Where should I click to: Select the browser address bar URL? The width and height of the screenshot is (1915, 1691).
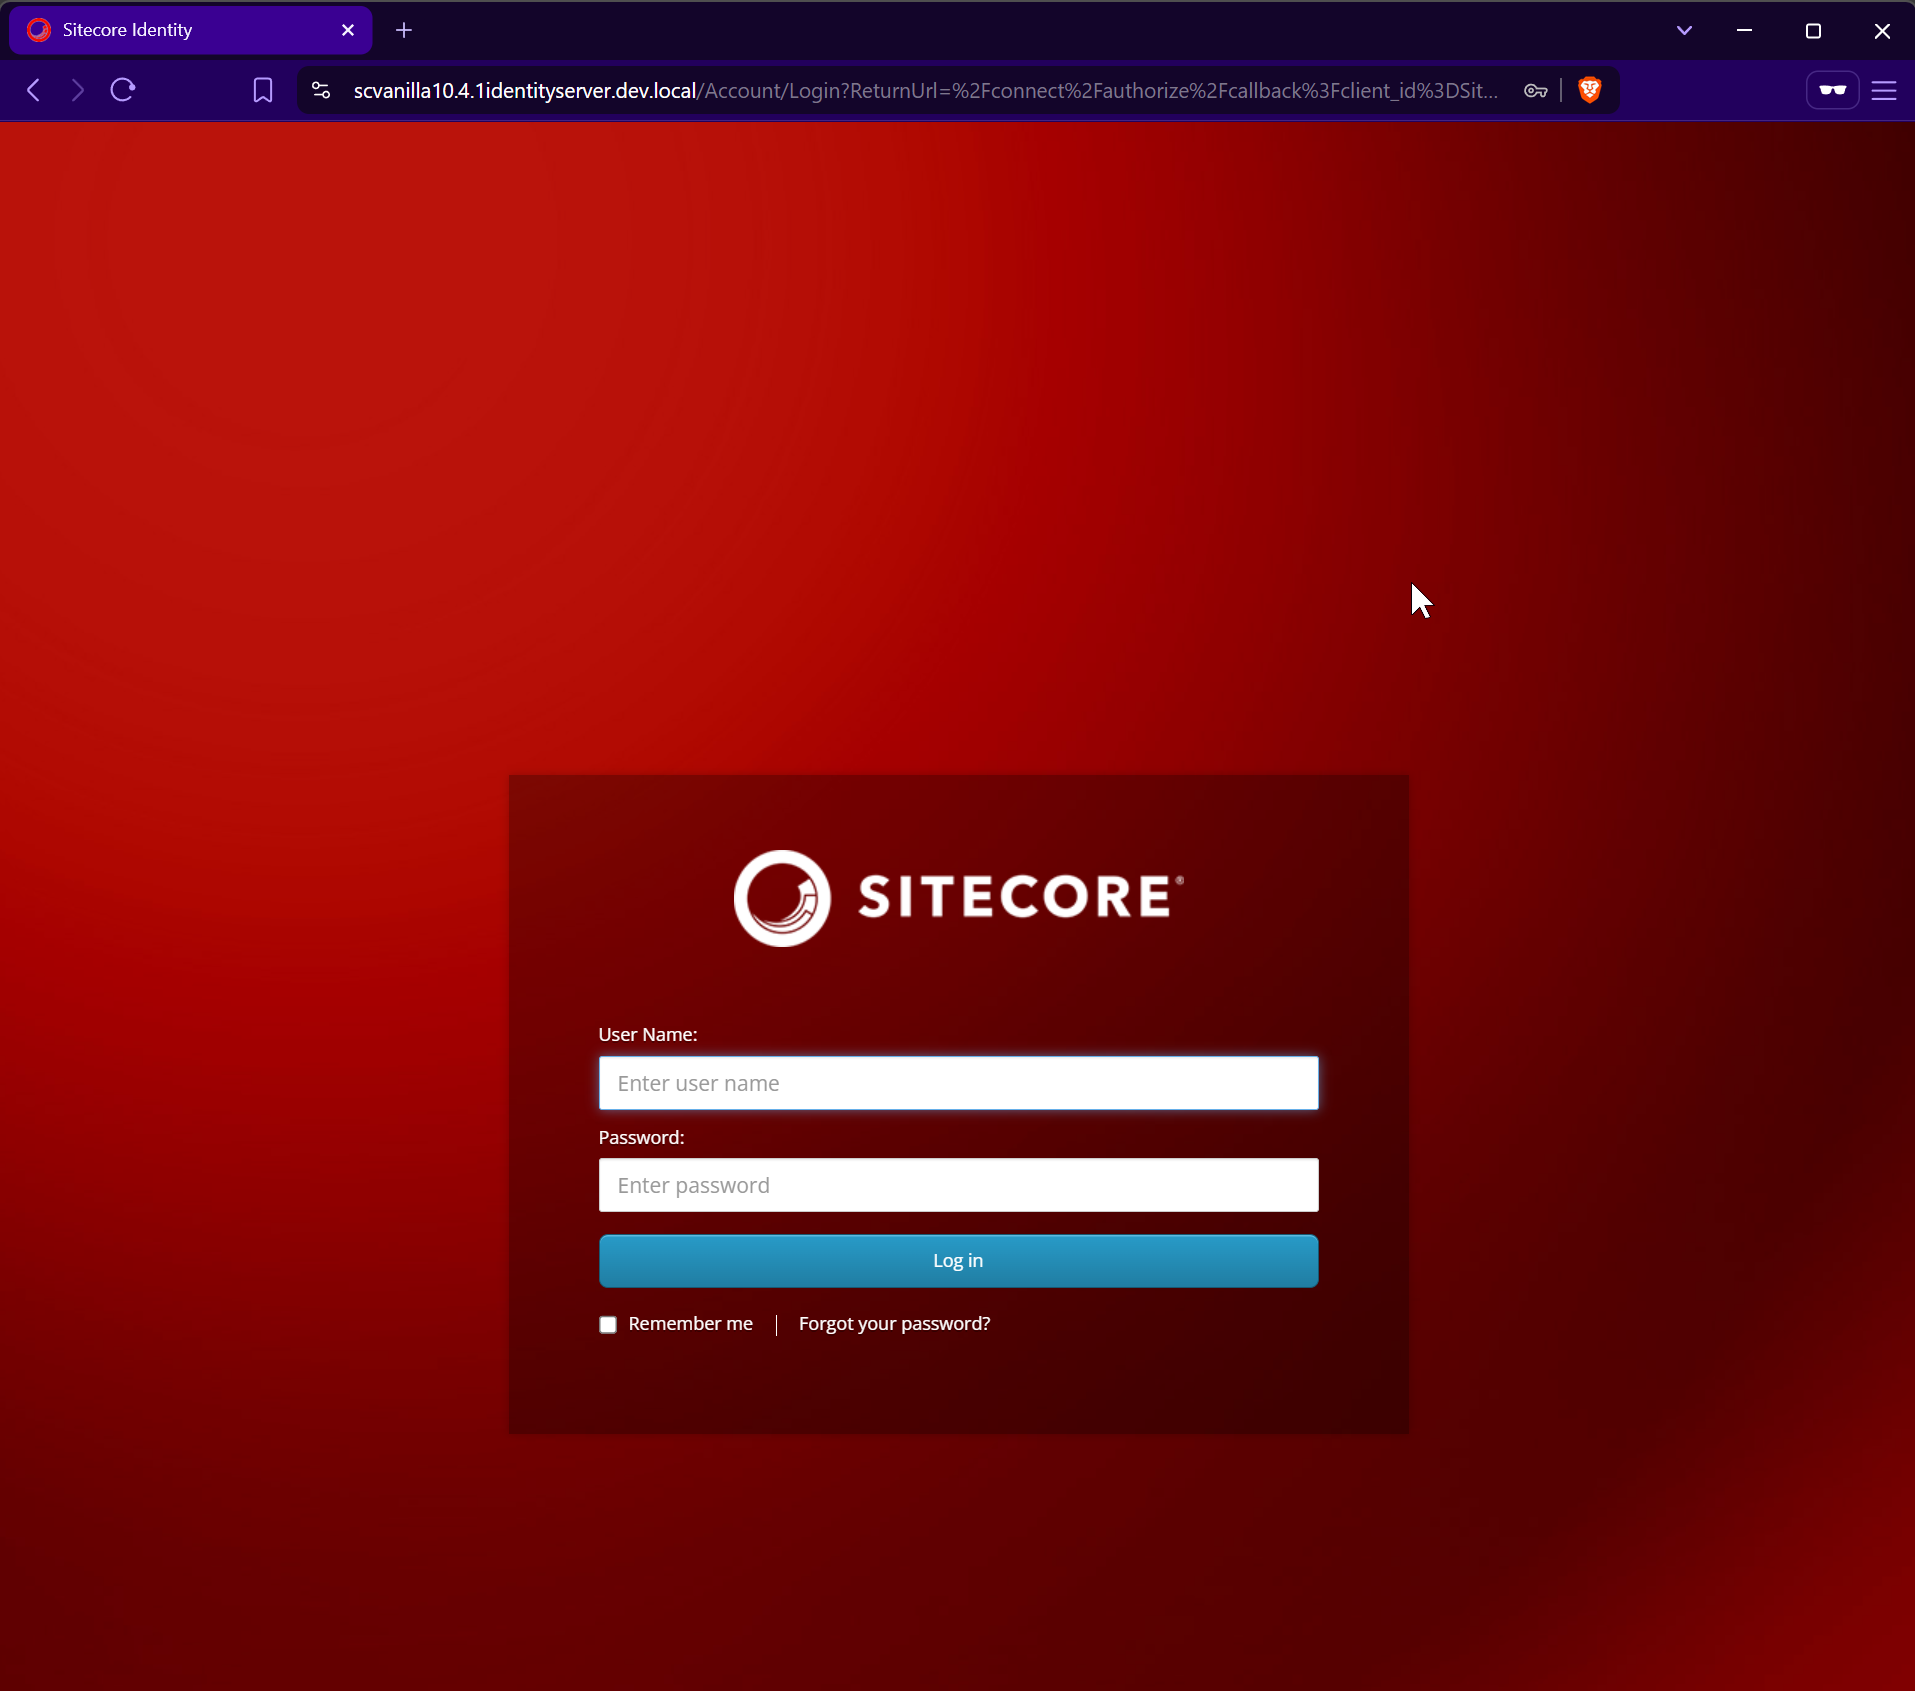point(900,90)
